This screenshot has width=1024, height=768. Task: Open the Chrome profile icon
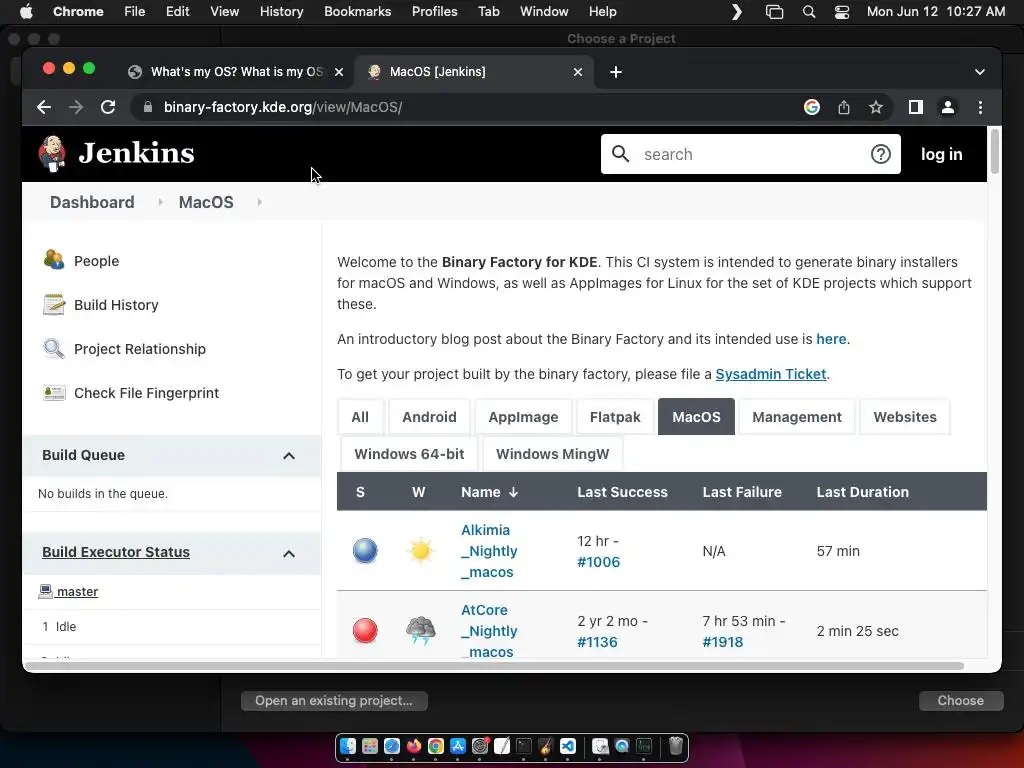point(948,107)
